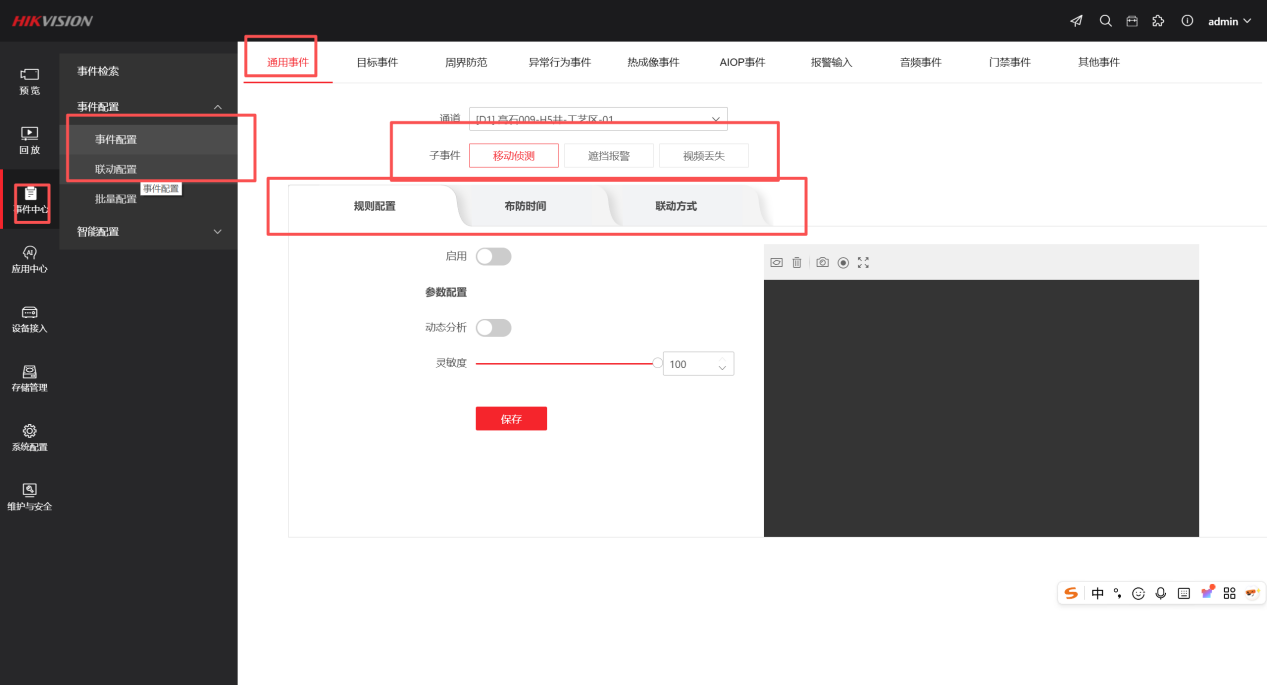
Task: Select the 遮挡报警 sub-event option
Action: click(x=609, y=156)
